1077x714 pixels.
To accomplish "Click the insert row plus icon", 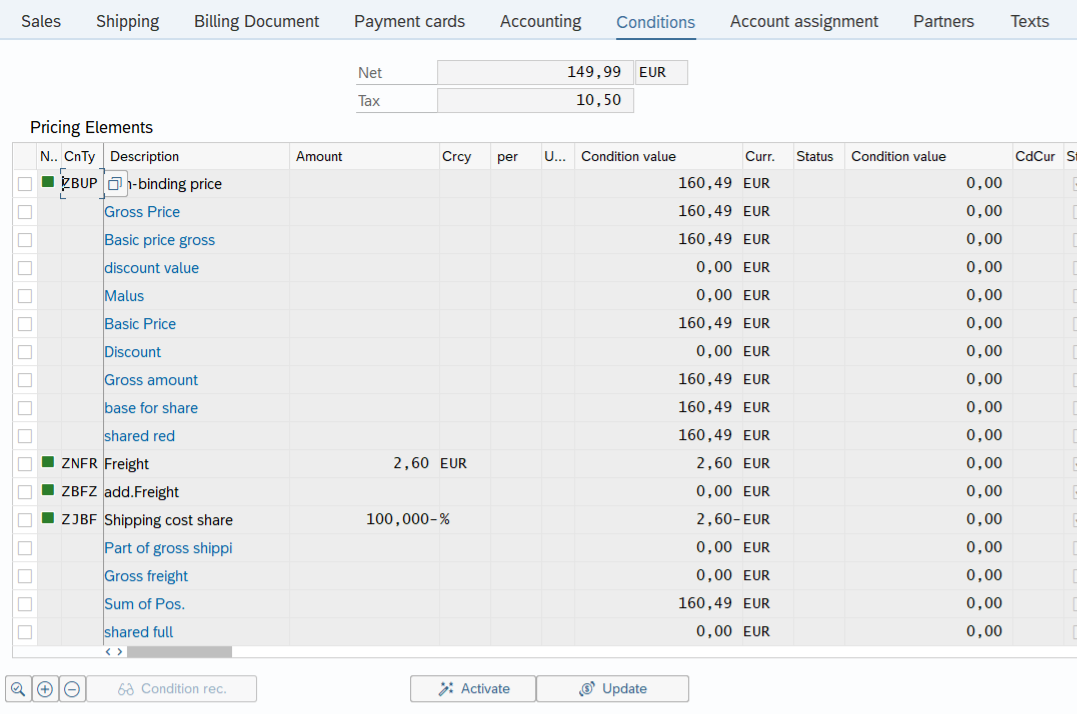I will tap(45, 689).
